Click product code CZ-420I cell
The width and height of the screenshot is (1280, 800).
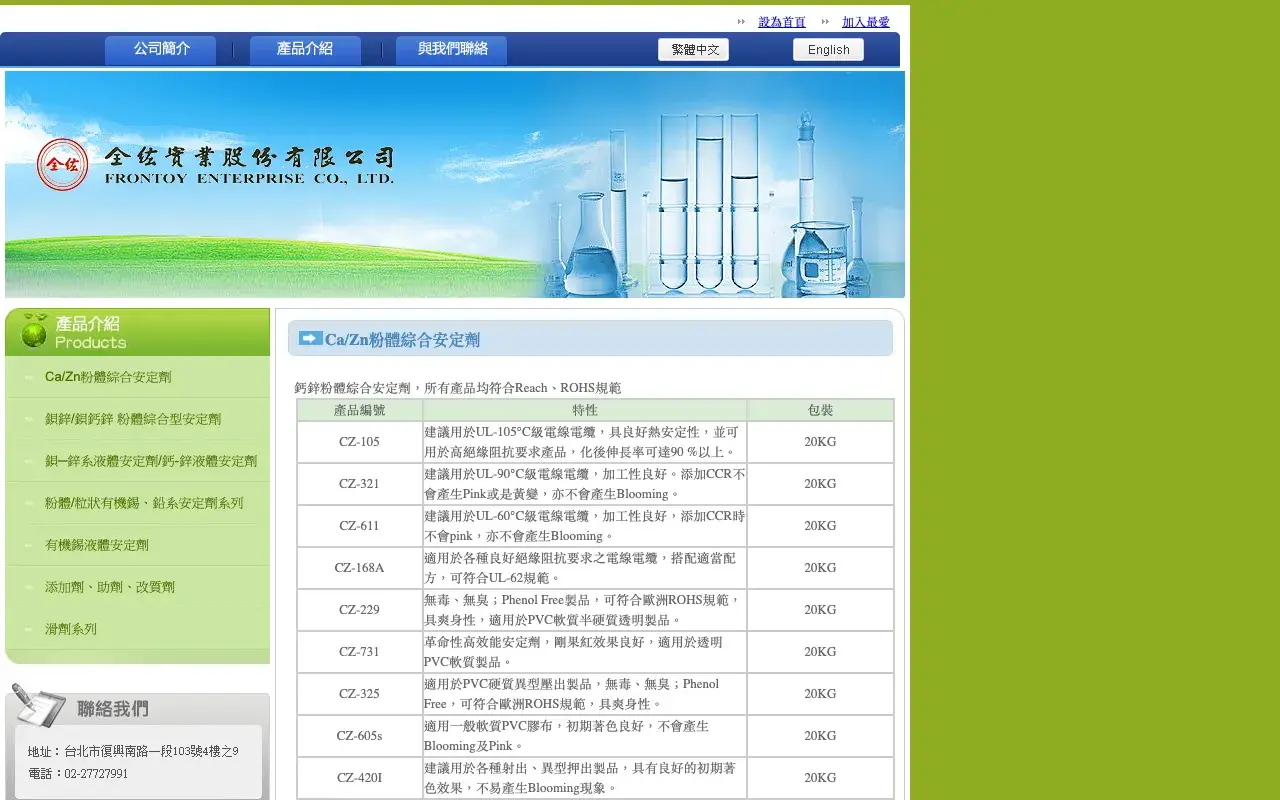click(359, 778)
